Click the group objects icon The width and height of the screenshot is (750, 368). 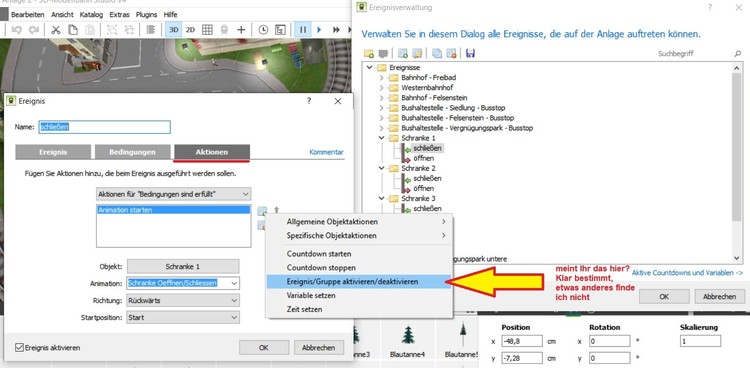pyautogui.click(x=111, y=30)
